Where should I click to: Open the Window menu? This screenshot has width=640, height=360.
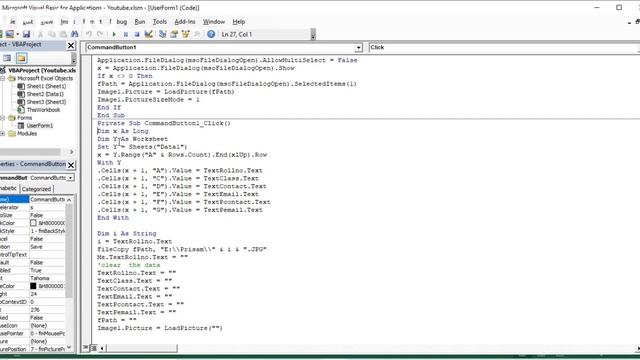click(x=214, y=22)
